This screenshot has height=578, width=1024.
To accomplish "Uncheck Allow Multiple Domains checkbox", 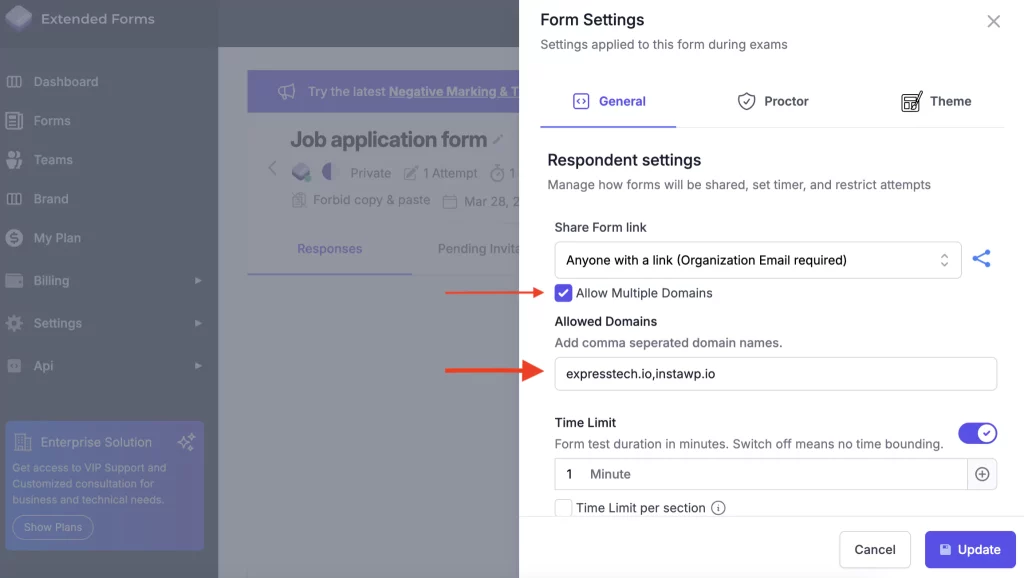I will pyautogui.click(x=564, y=293).
